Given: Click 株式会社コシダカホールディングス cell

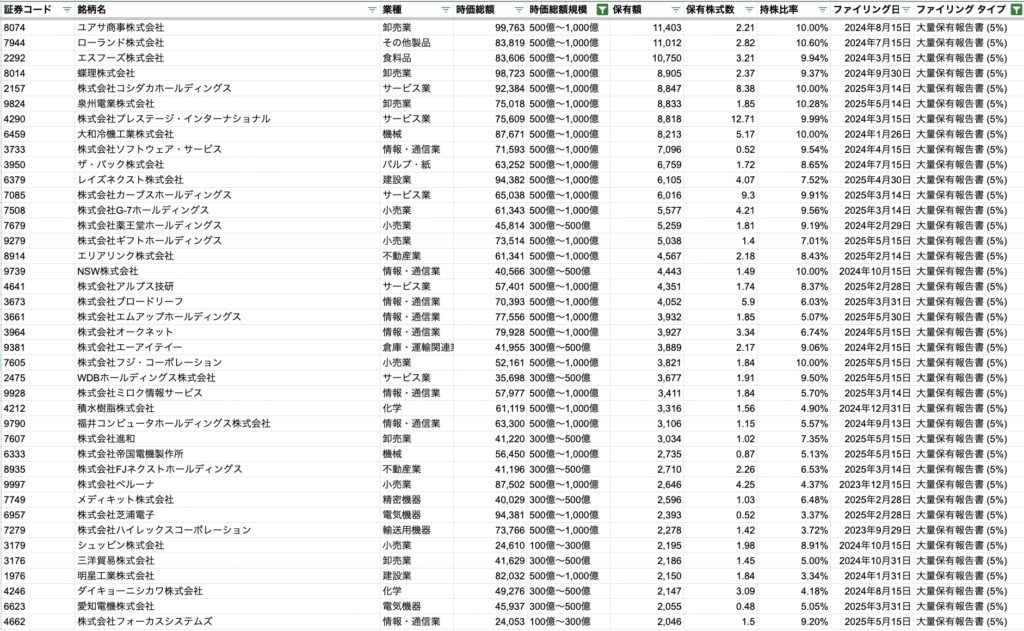Looking at the screenshot, I should click(227, 88).
